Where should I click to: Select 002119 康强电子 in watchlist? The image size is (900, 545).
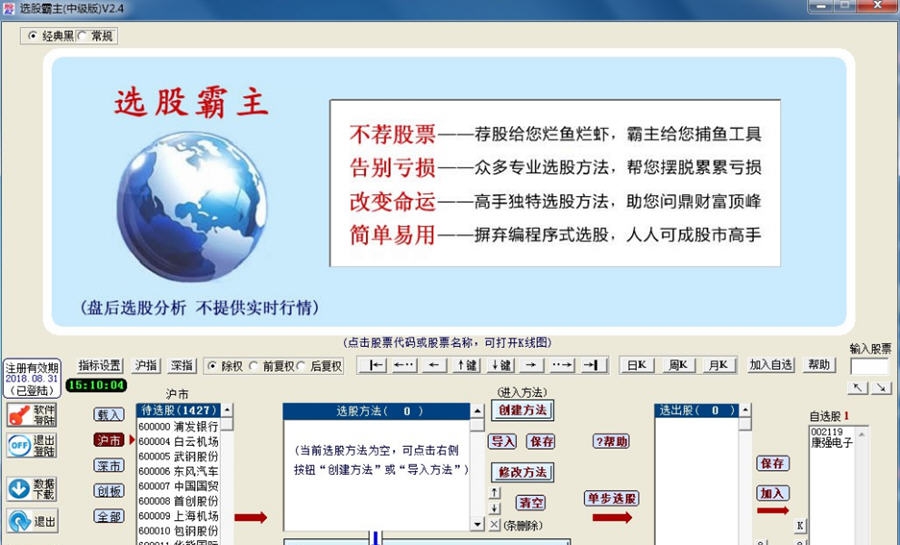tap(832, 438)
